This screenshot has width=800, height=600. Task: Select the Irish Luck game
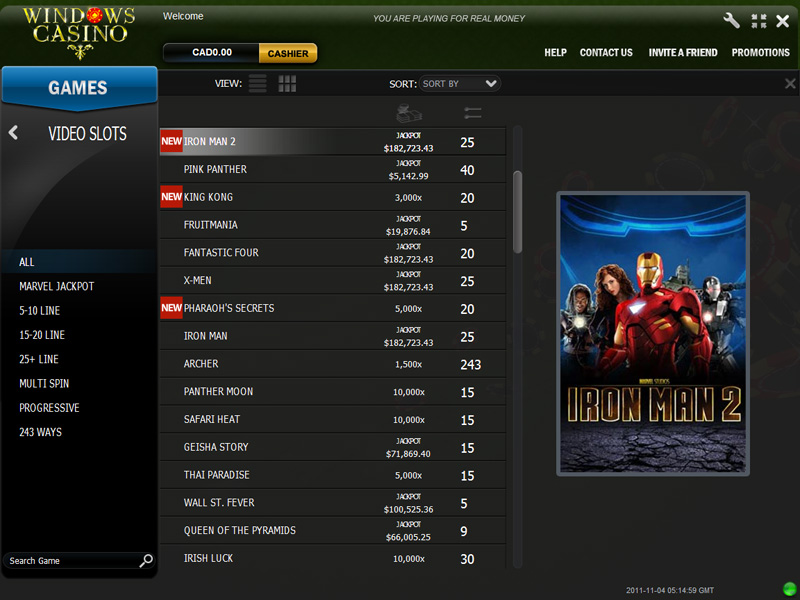(x=333, y=558)
